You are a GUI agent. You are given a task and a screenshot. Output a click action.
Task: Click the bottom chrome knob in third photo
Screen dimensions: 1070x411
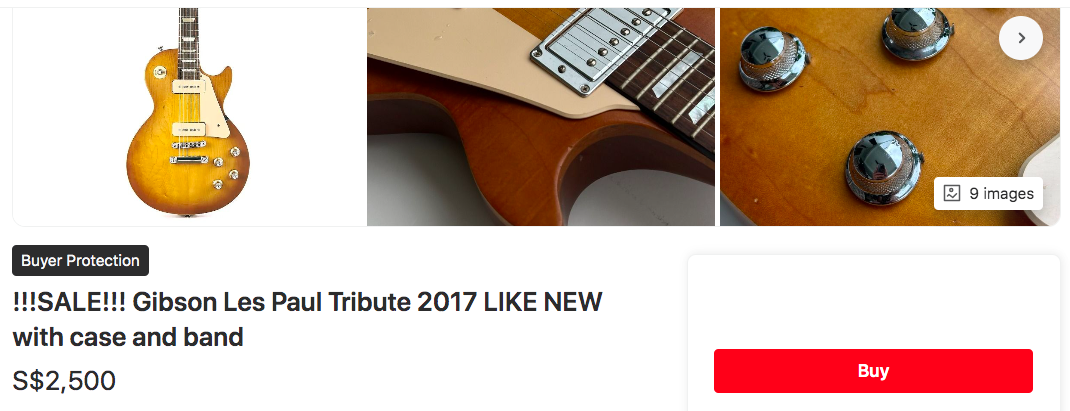883,167
